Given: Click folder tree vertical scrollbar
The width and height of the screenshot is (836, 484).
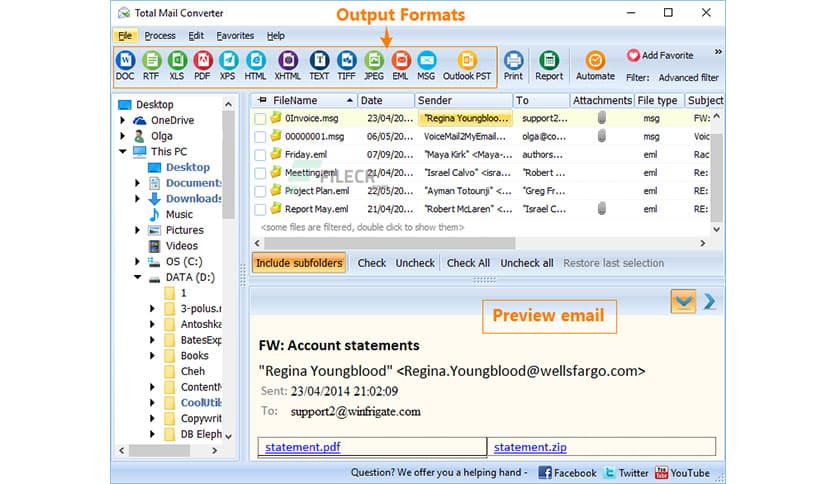Looking at the screenshot, I should click(x=228, y=164).
